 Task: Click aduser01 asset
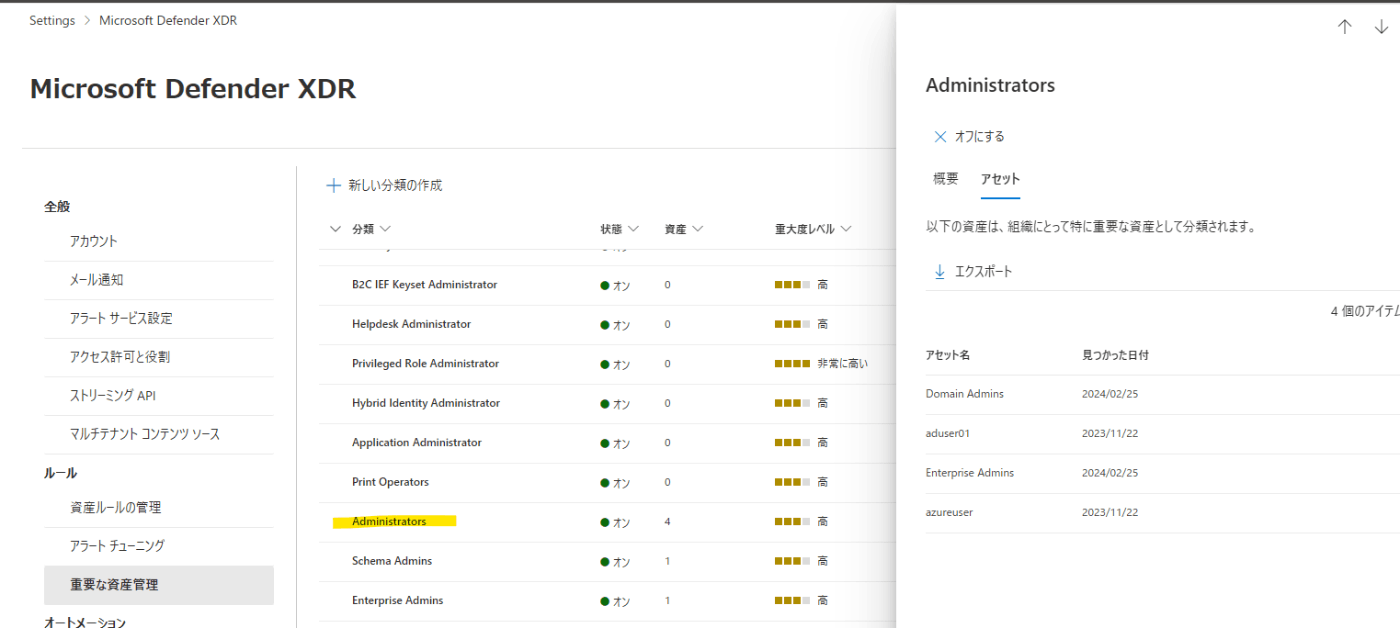948,433
